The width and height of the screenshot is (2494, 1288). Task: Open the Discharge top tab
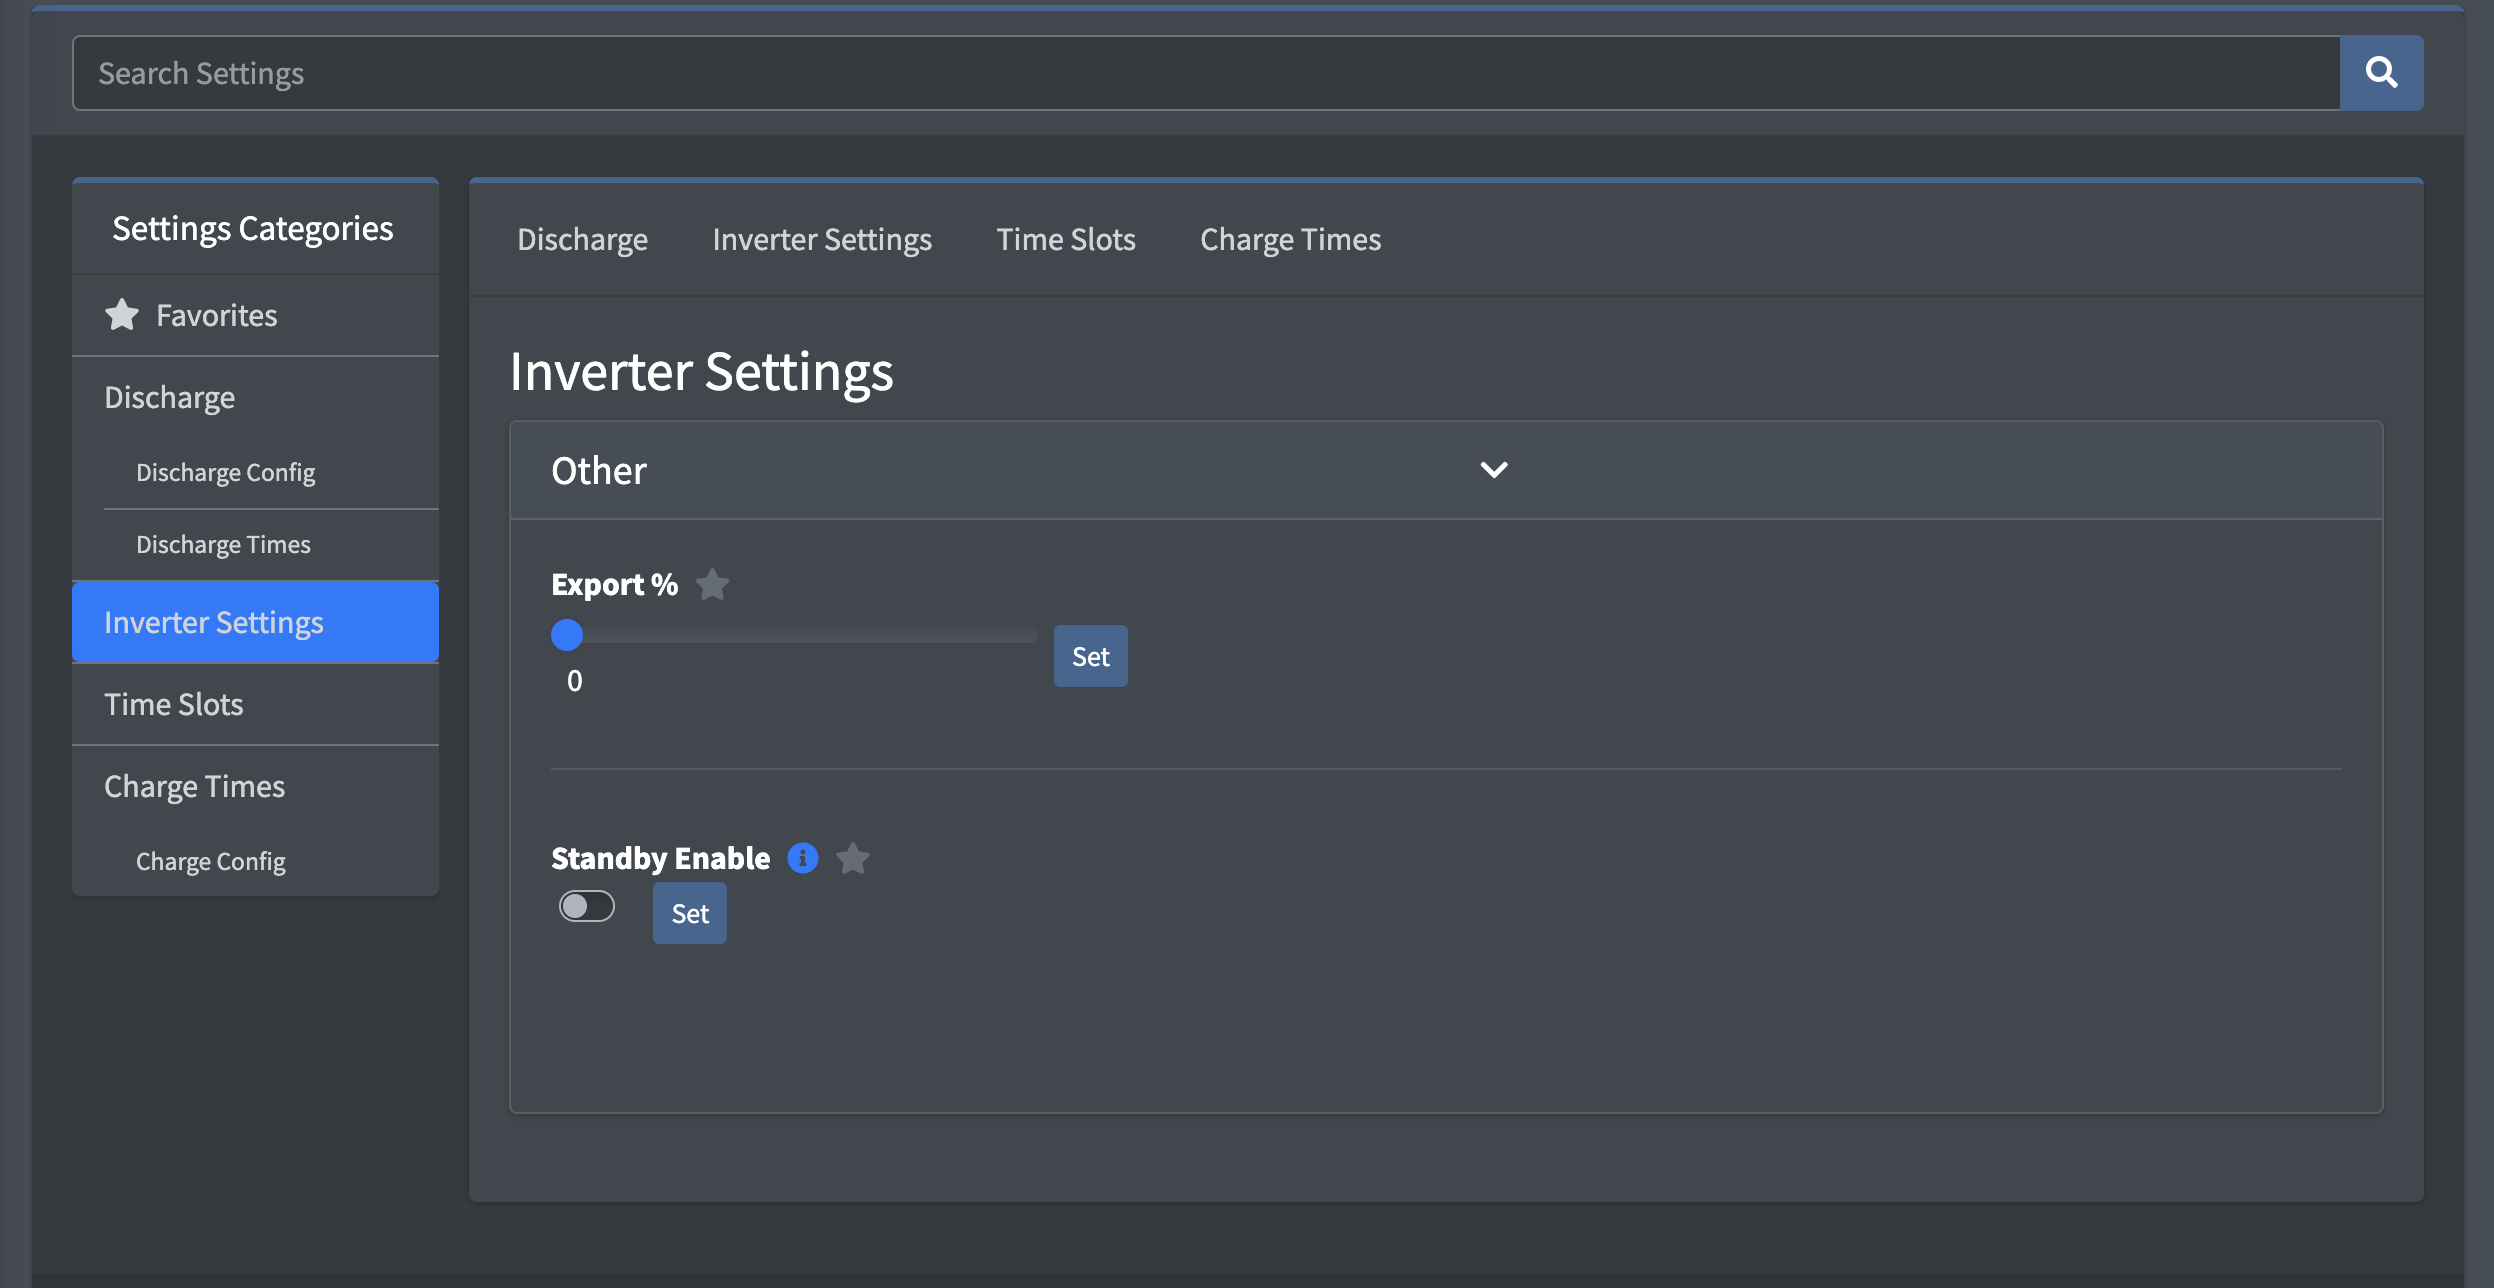[x=582, y=240]
